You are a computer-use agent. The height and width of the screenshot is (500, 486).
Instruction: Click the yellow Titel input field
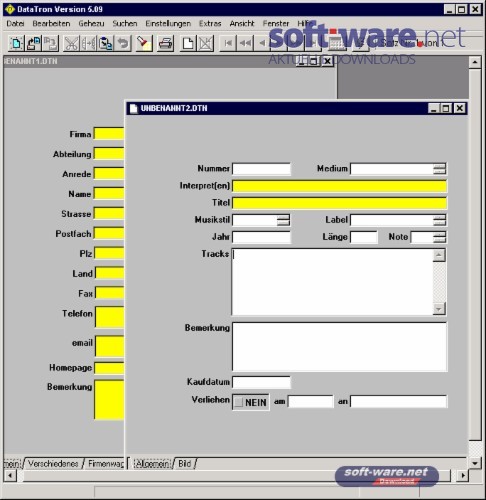[339, 203]
